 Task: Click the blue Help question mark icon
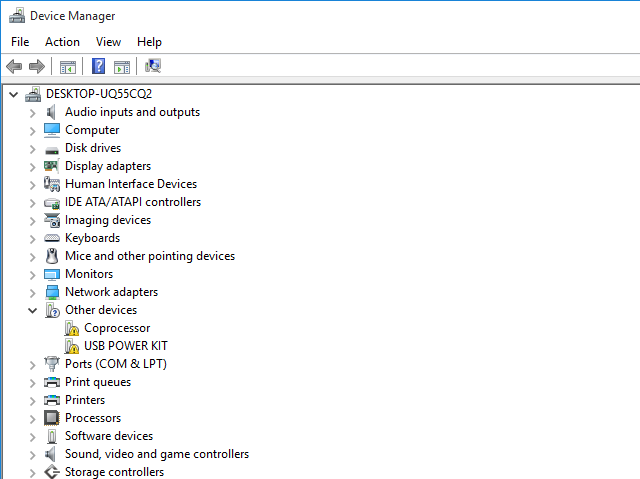pyautogui.click(x=98, y=67)
